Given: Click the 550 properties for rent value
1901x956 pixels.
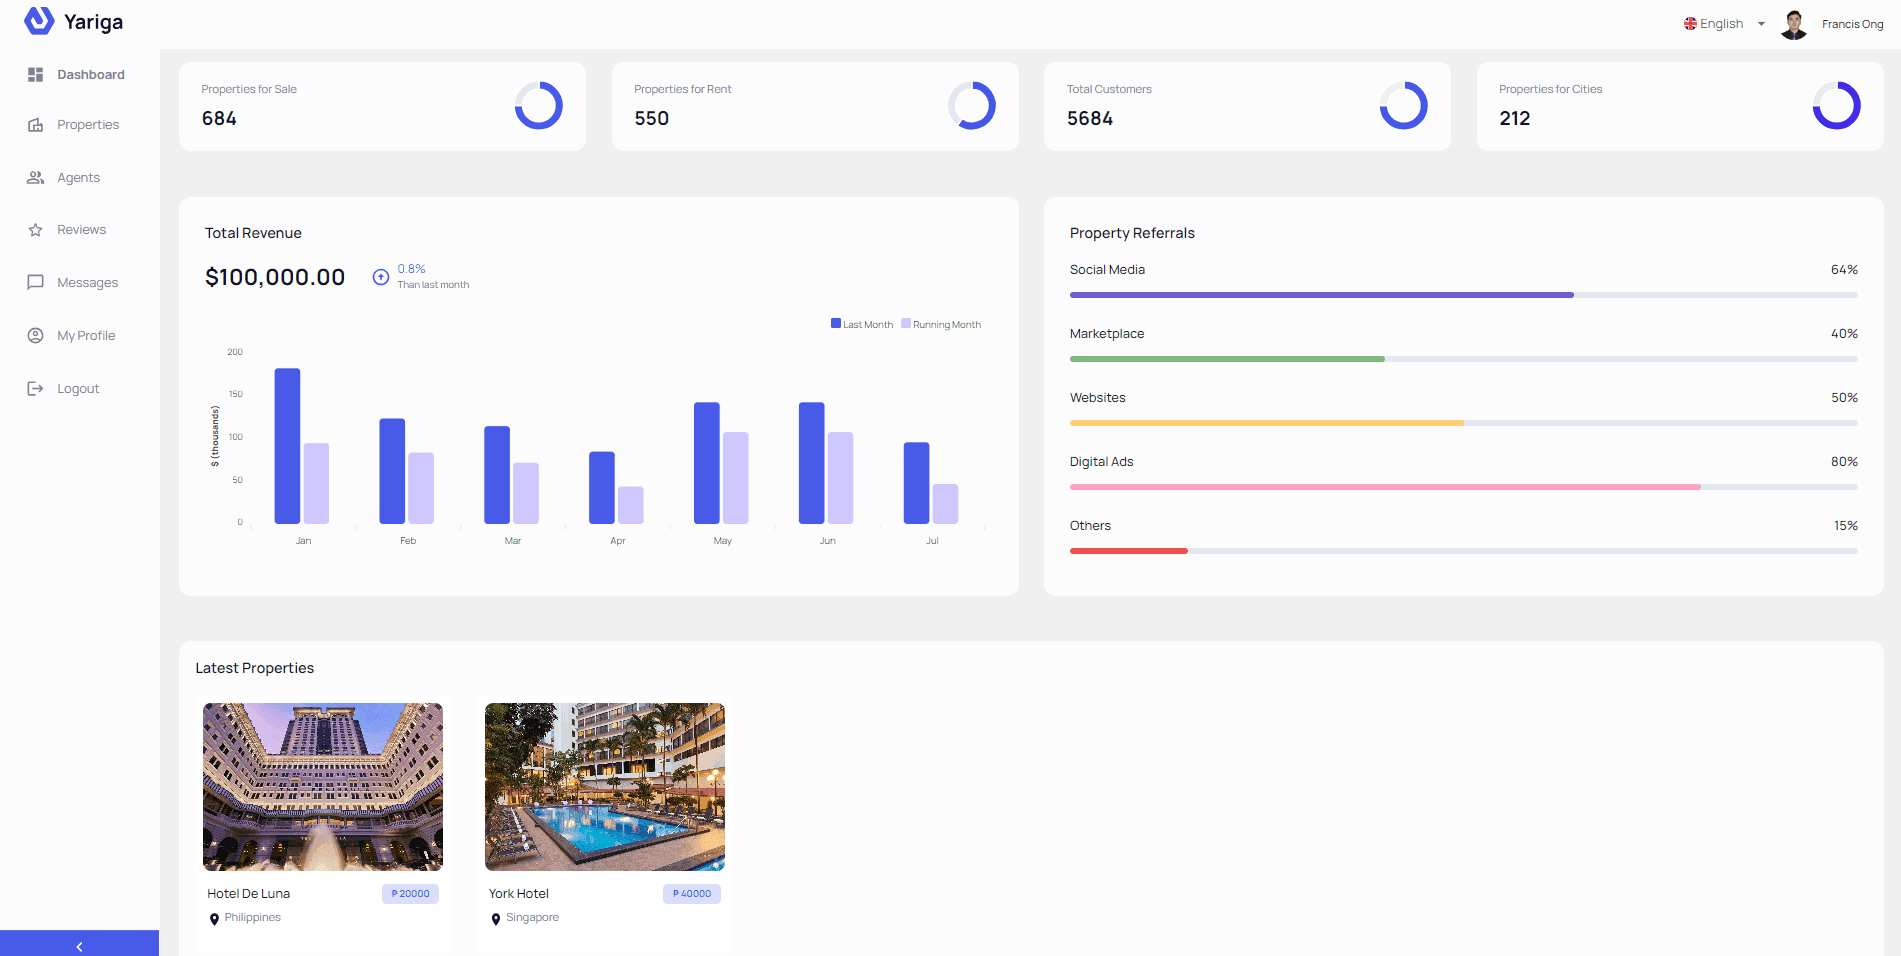Looking at the screenshot, I should click(x=652, y=118).
